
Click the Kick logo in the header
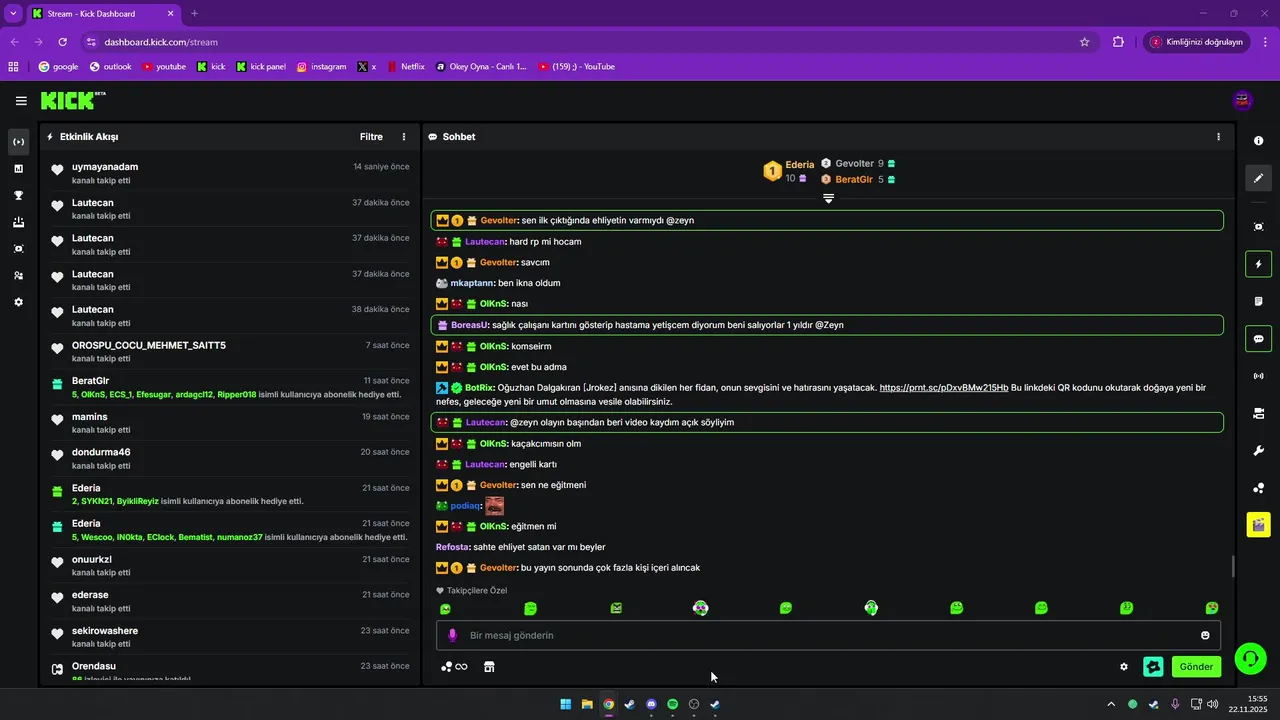[73, 100]
